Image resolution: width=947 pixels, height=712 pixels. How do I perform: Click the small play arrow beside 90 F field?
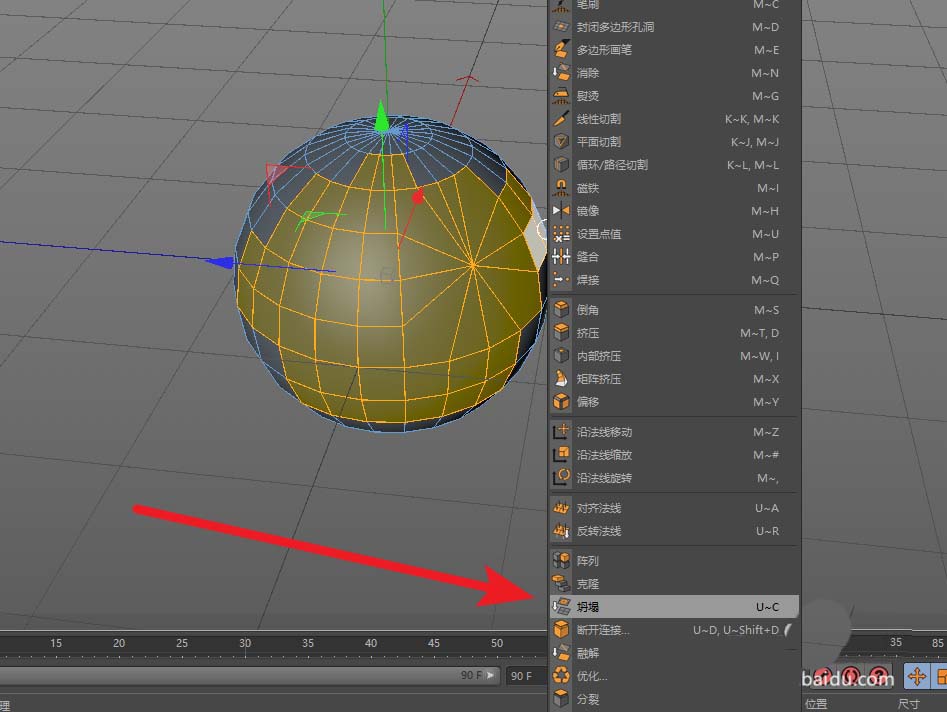[x=488, y=675]
